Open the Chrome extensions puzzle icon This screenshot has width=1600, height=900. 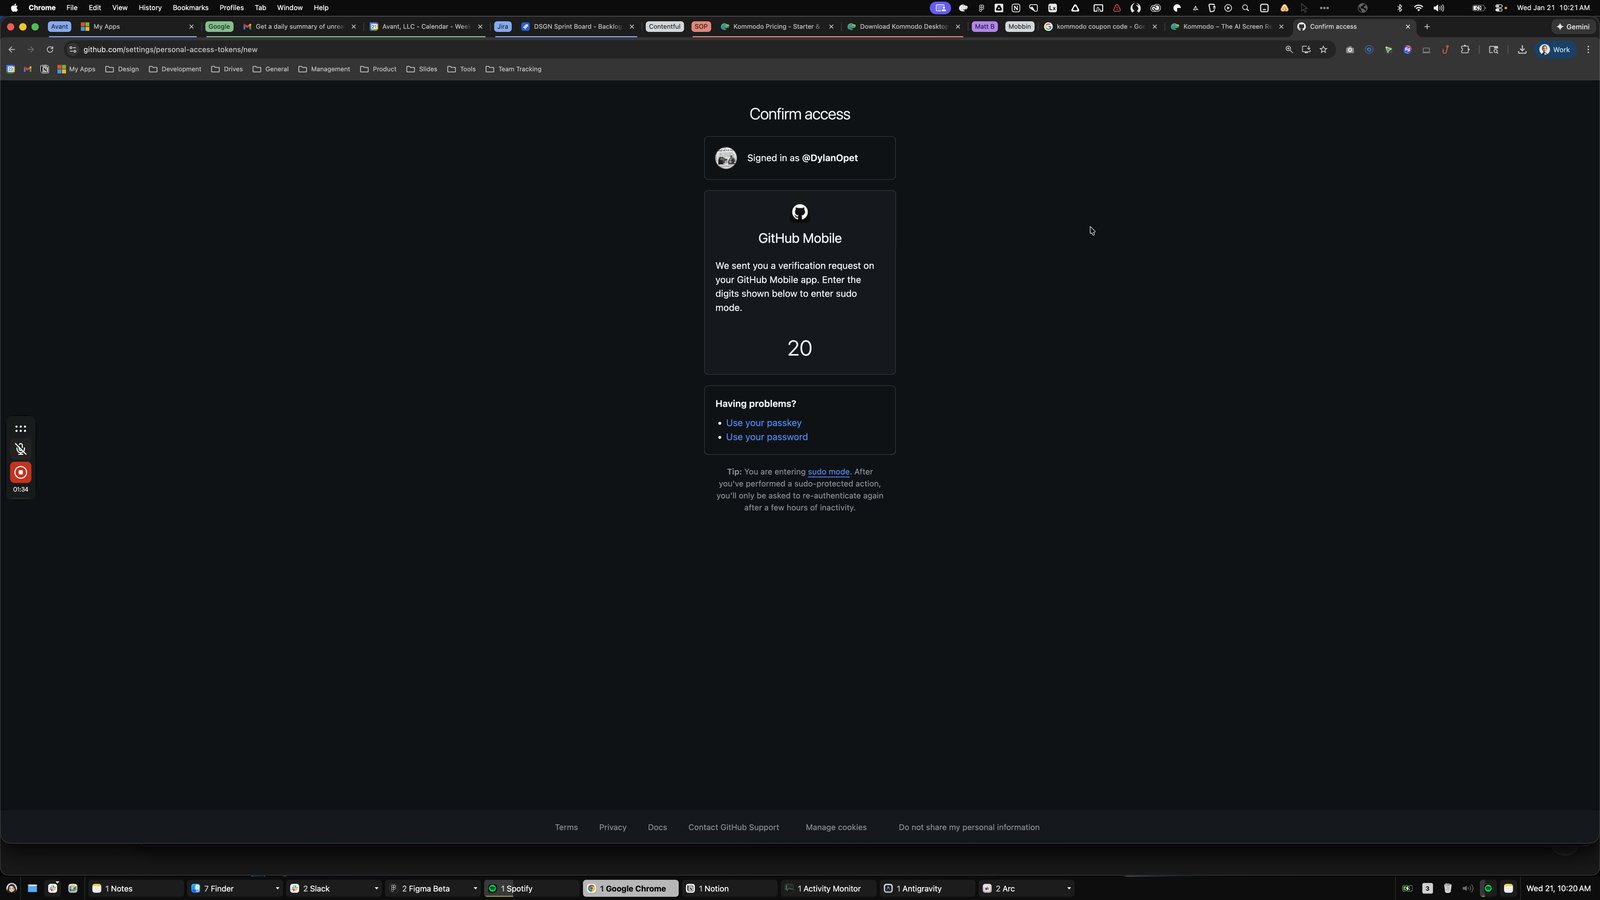point(1465,49)
